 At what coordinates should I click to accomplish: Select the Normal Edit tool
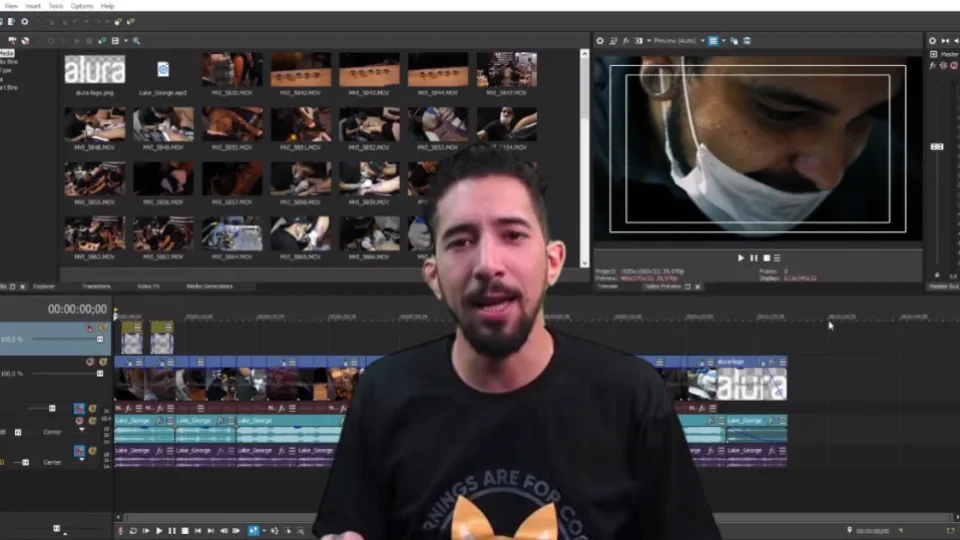[253, 531]
